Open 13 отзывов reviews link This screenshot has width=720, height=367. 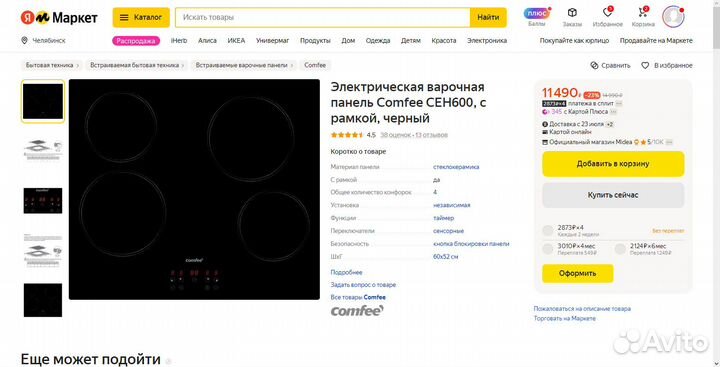coord(432,135)
